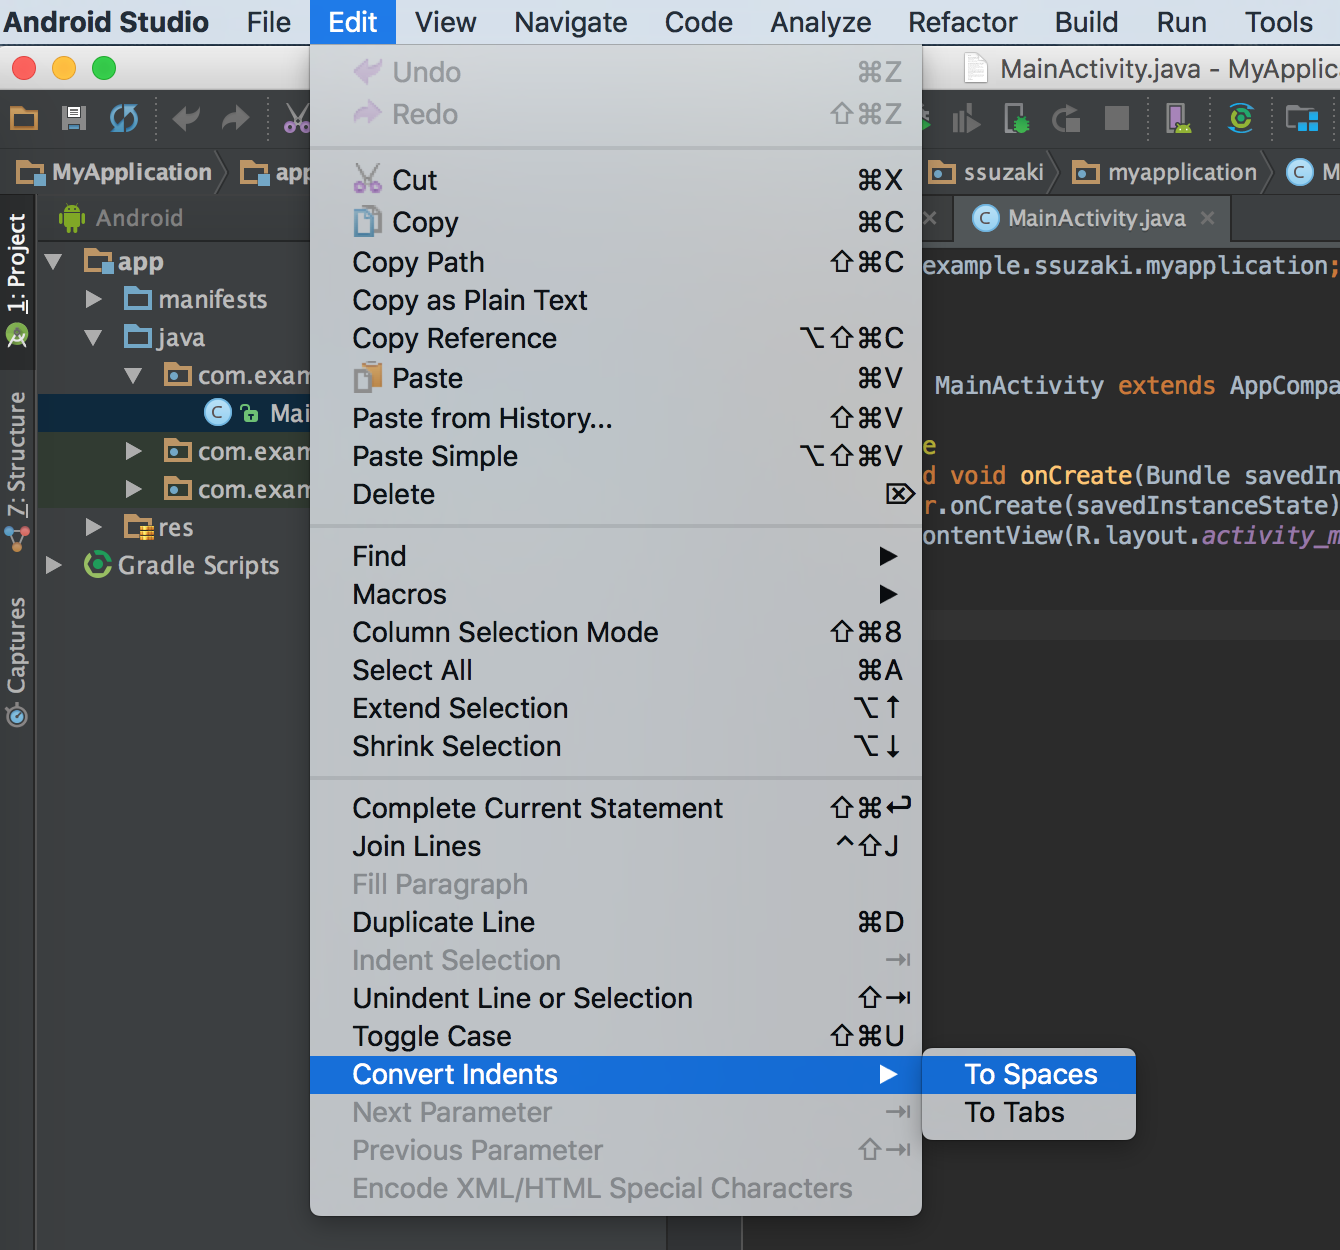
Task: Click the java folder icon
Action: click(138, 337)
